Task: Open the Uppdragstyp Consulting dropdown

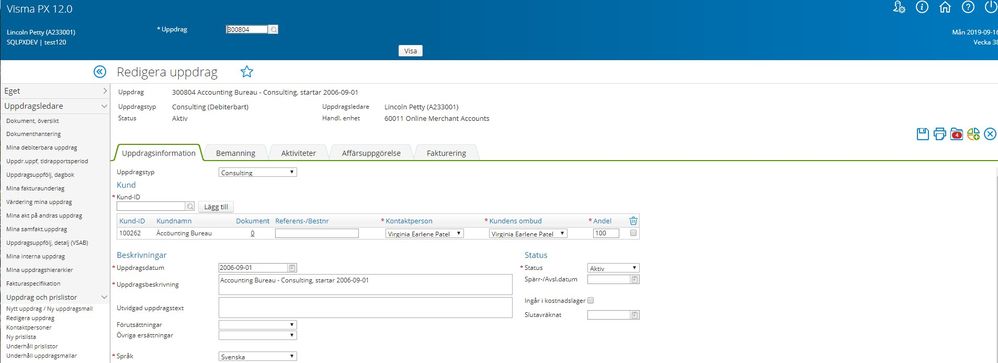Action: [x=257, y=172]
